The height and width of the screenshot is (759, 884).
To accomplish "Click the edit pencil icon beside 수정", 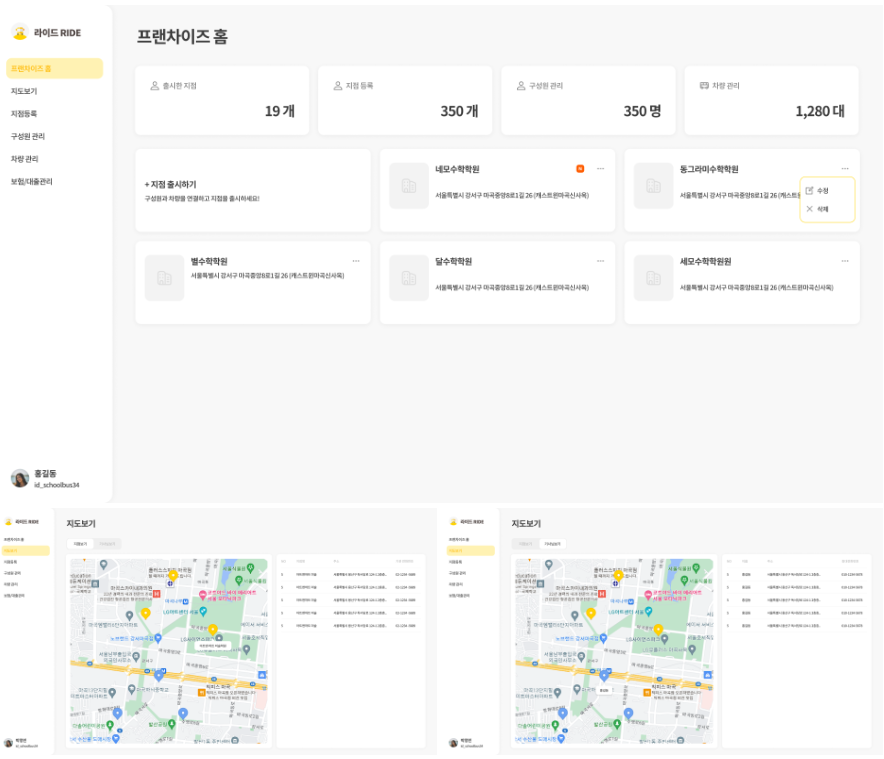I will pos(809,190).
